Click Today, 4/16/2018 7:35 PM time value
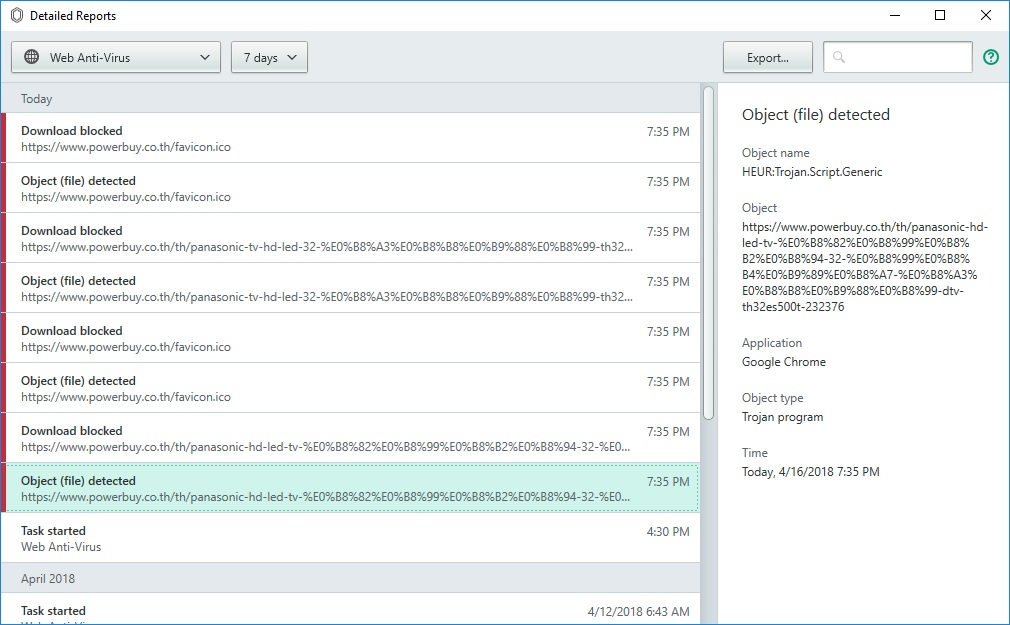Viewport: 1010px width, 625px height. pos(810,472)
